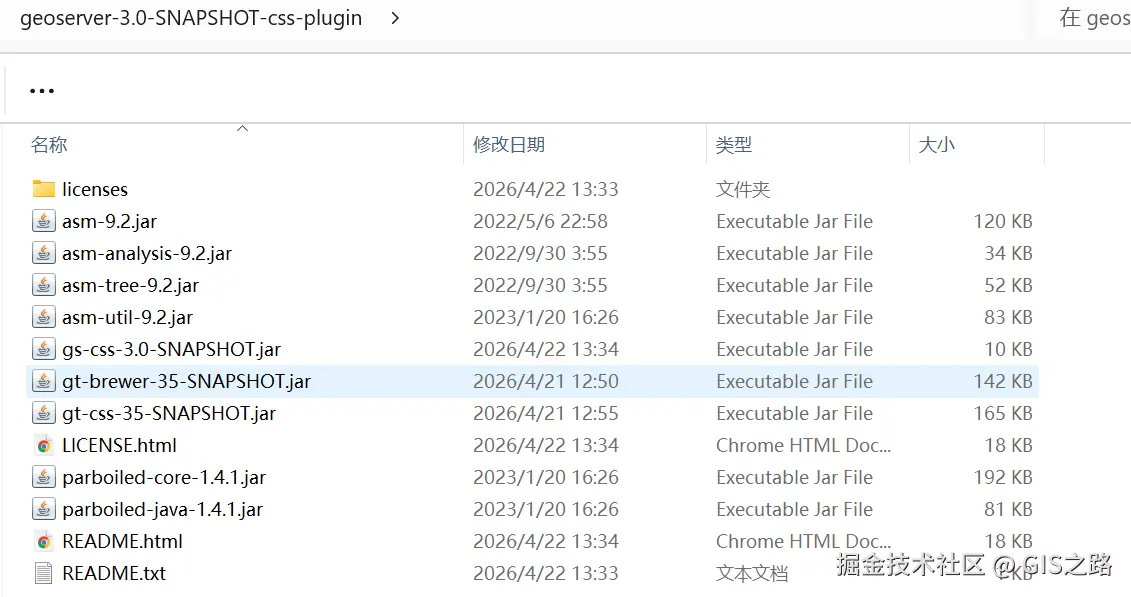Viewport: 1131px width, 597px height.
Task: Click the geoserver-3.0-SNAPSHOT-css-plugin breadcrumb
Action: coord(191,18)
